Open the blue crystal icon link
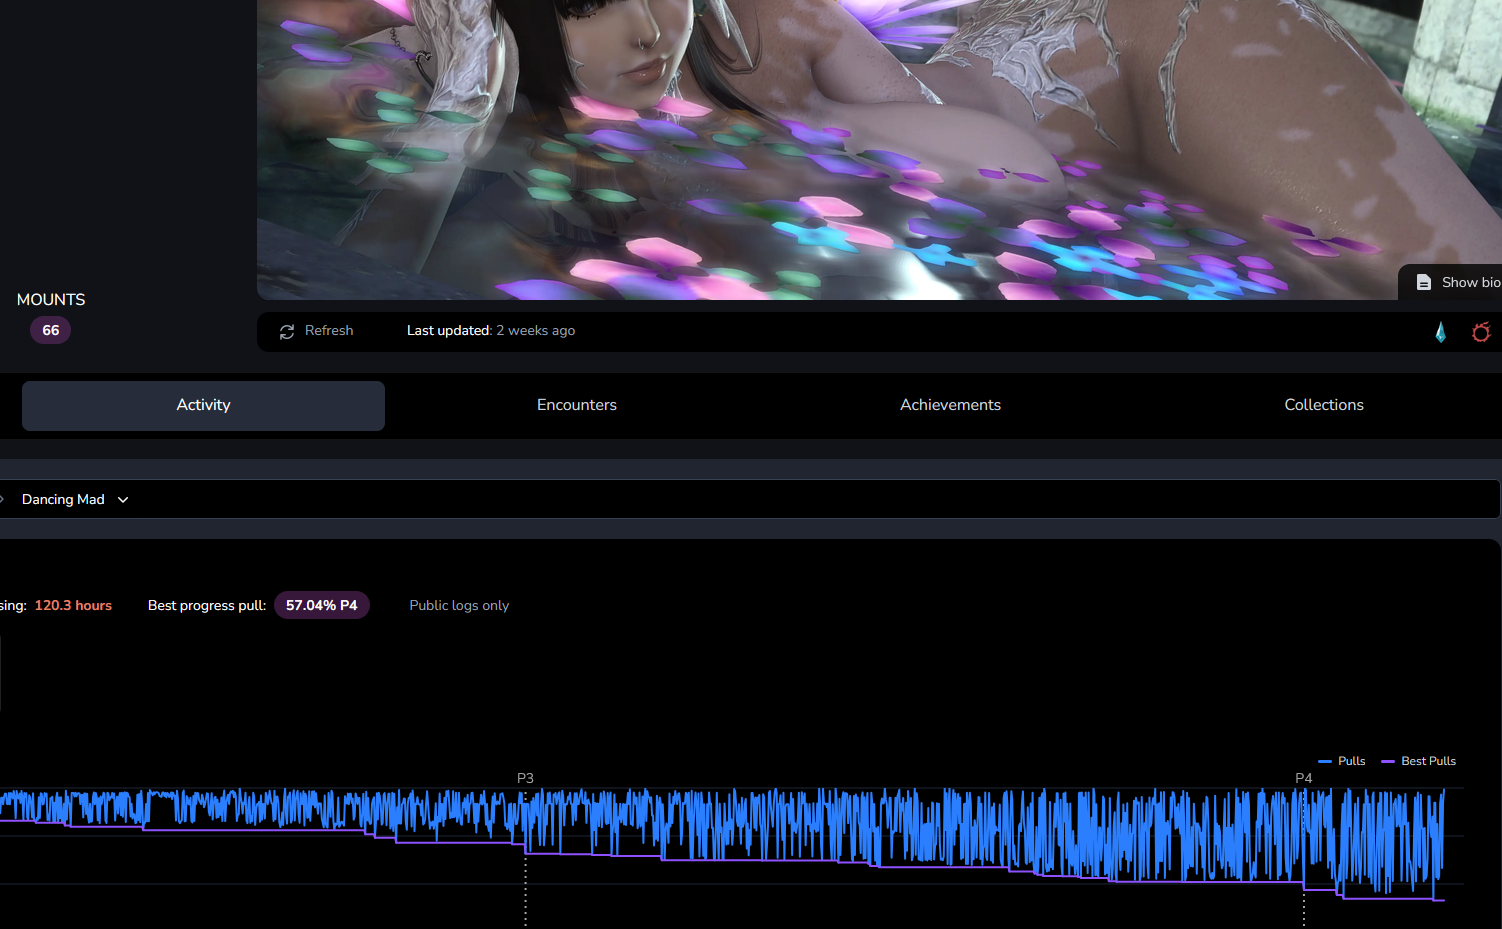This screenshot has height=929, width=1502. [x=1440, y=332]
